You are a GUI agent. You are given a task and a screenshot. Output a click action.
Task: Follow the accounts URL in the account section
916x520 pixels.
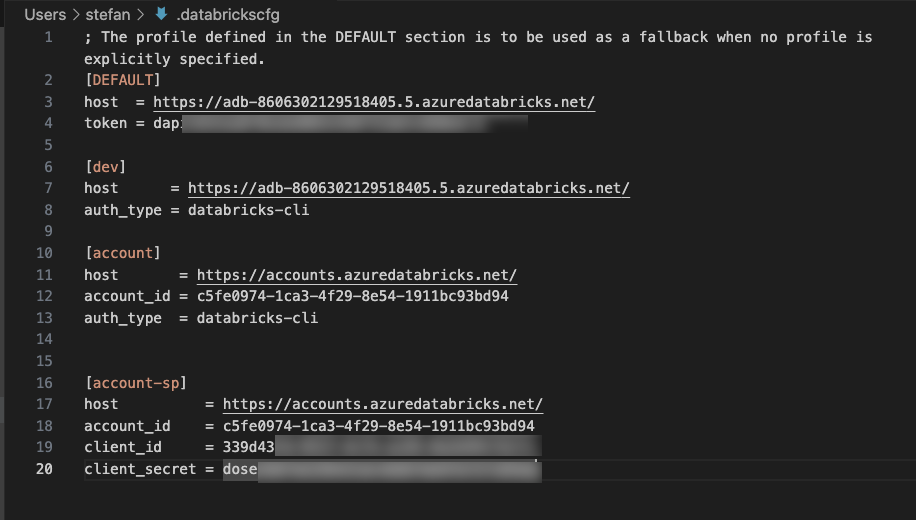coord(357,275)
